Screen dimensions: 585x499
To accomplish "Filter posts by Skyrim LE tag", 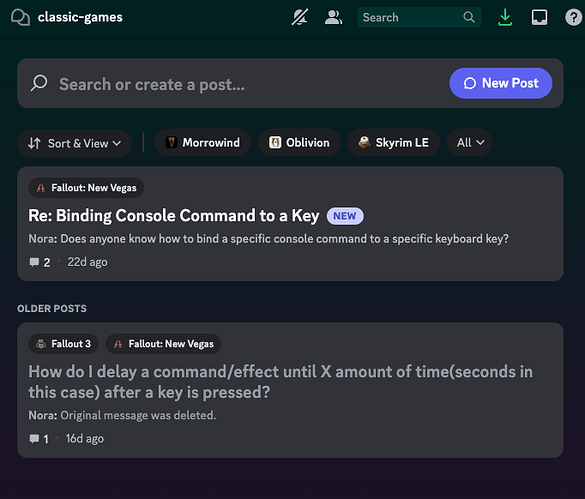I will click(394, 143).
